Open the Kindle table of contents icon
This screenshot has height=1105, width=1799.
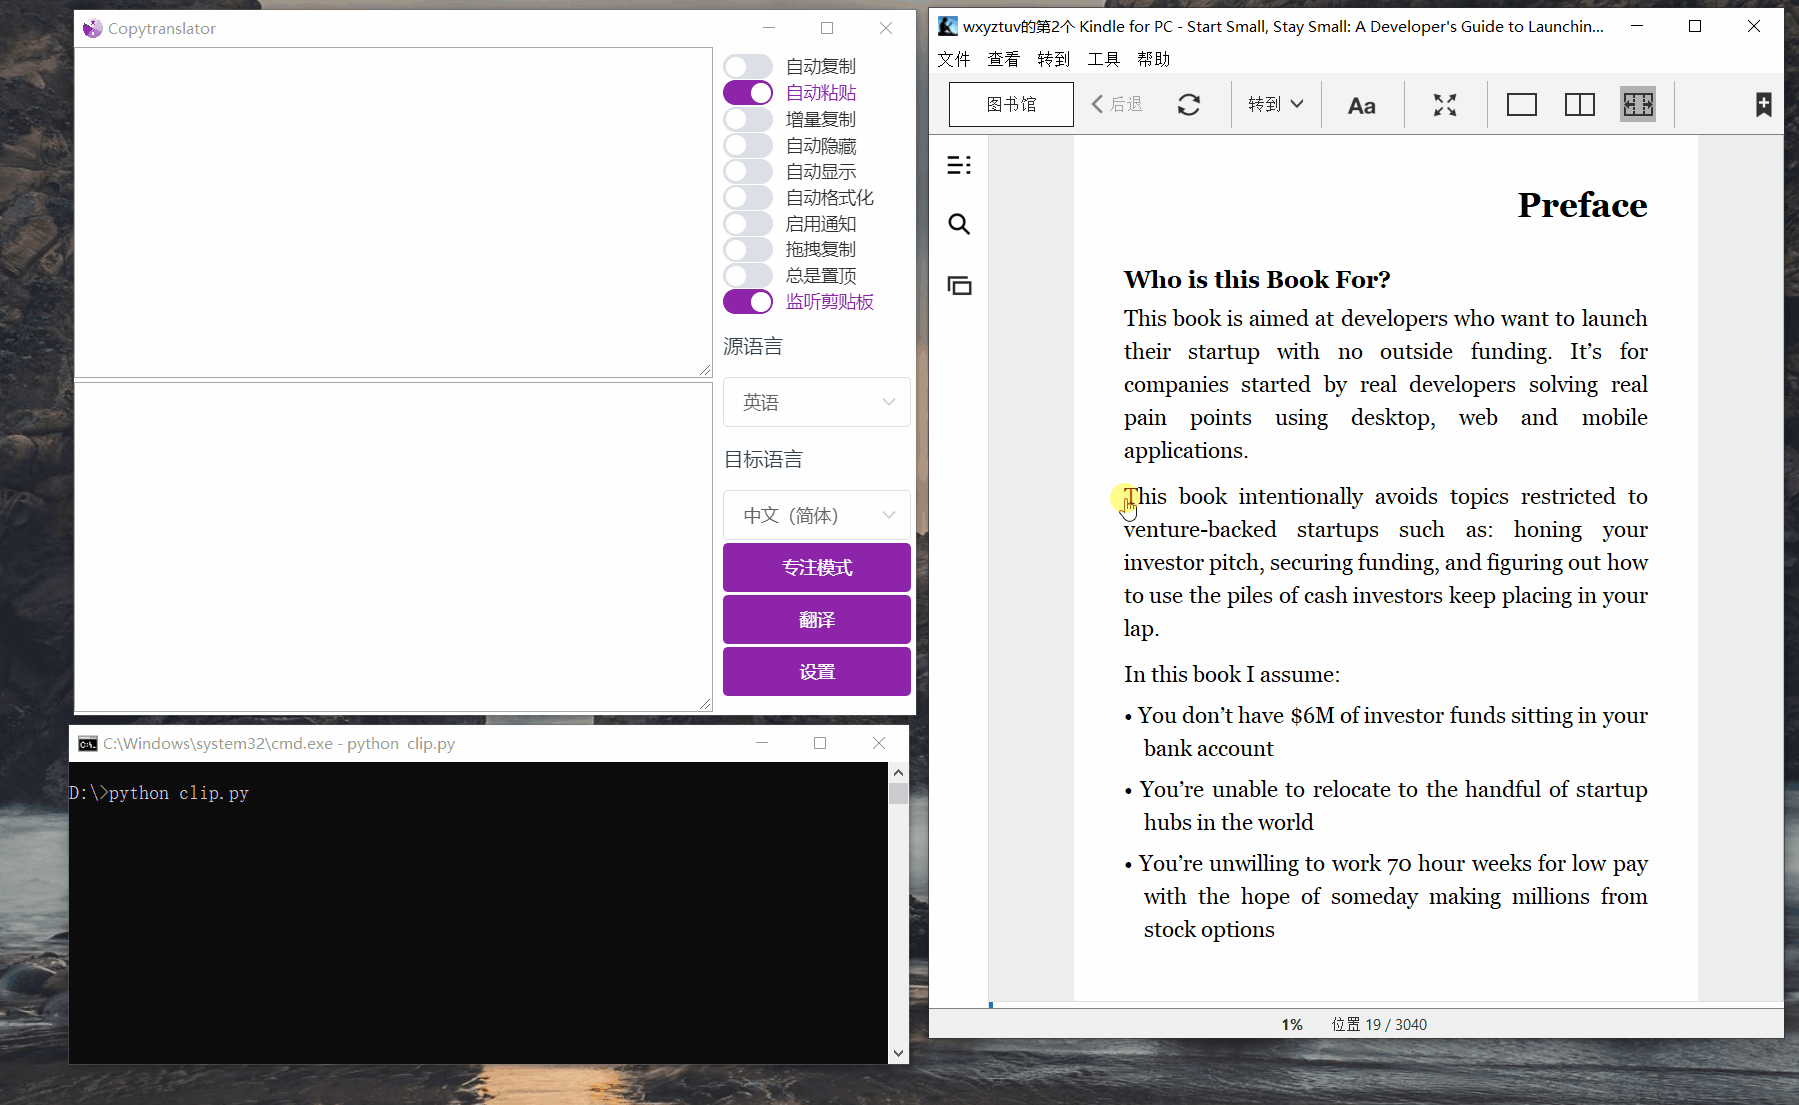tap(959, 165)
